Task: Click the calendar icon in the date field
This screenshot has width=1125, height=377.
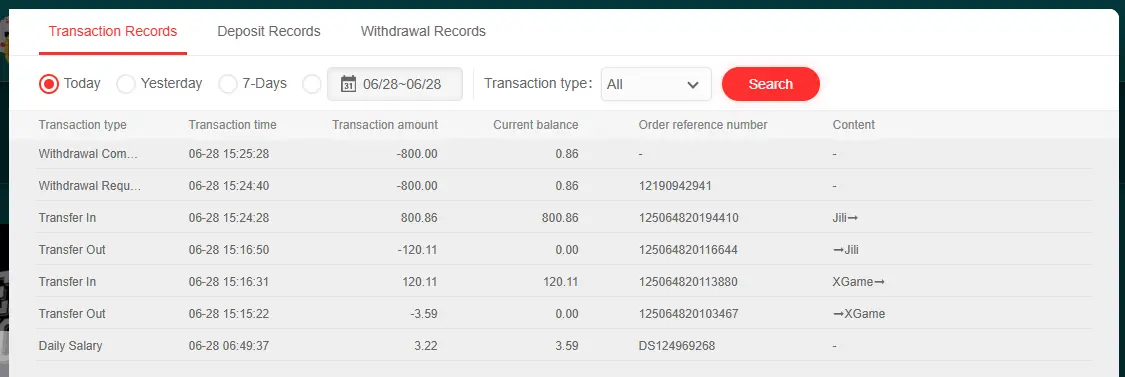Action: pos(349,83)
